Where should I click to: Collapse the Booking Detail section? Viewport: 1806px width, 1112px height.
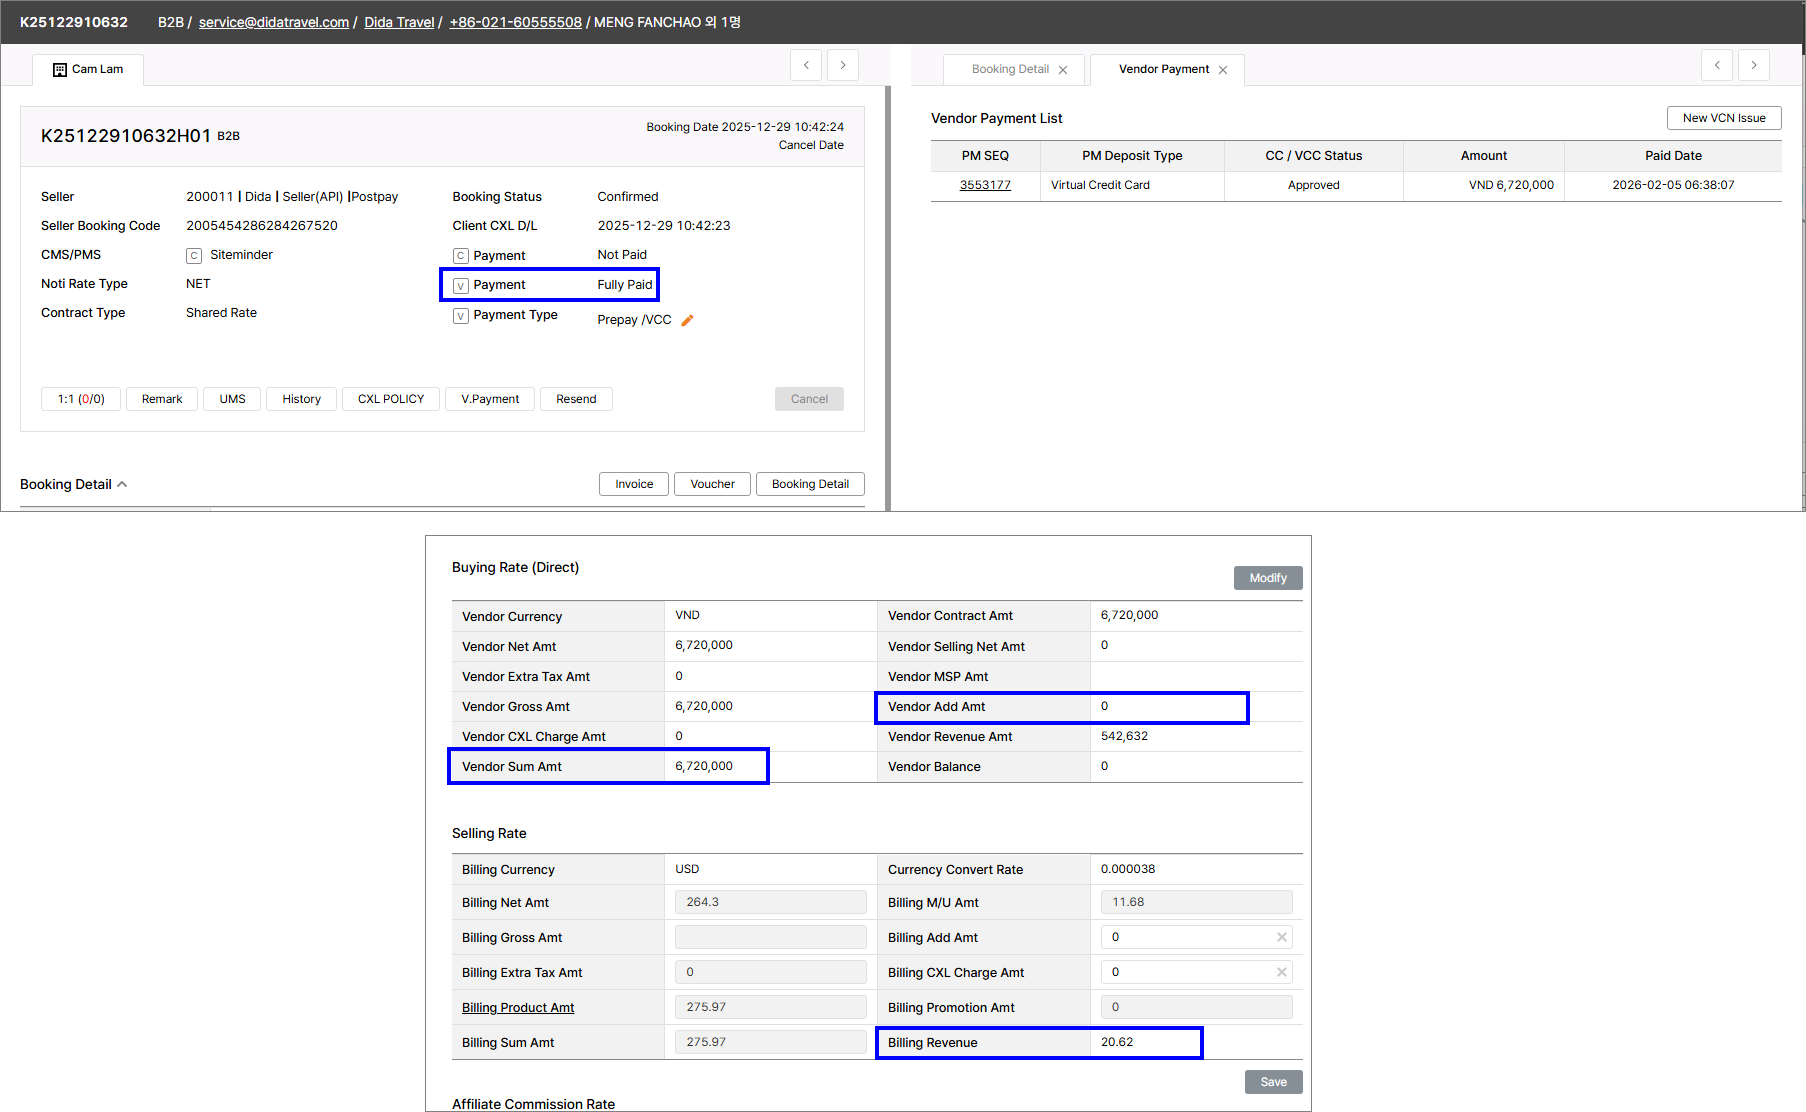122,484
